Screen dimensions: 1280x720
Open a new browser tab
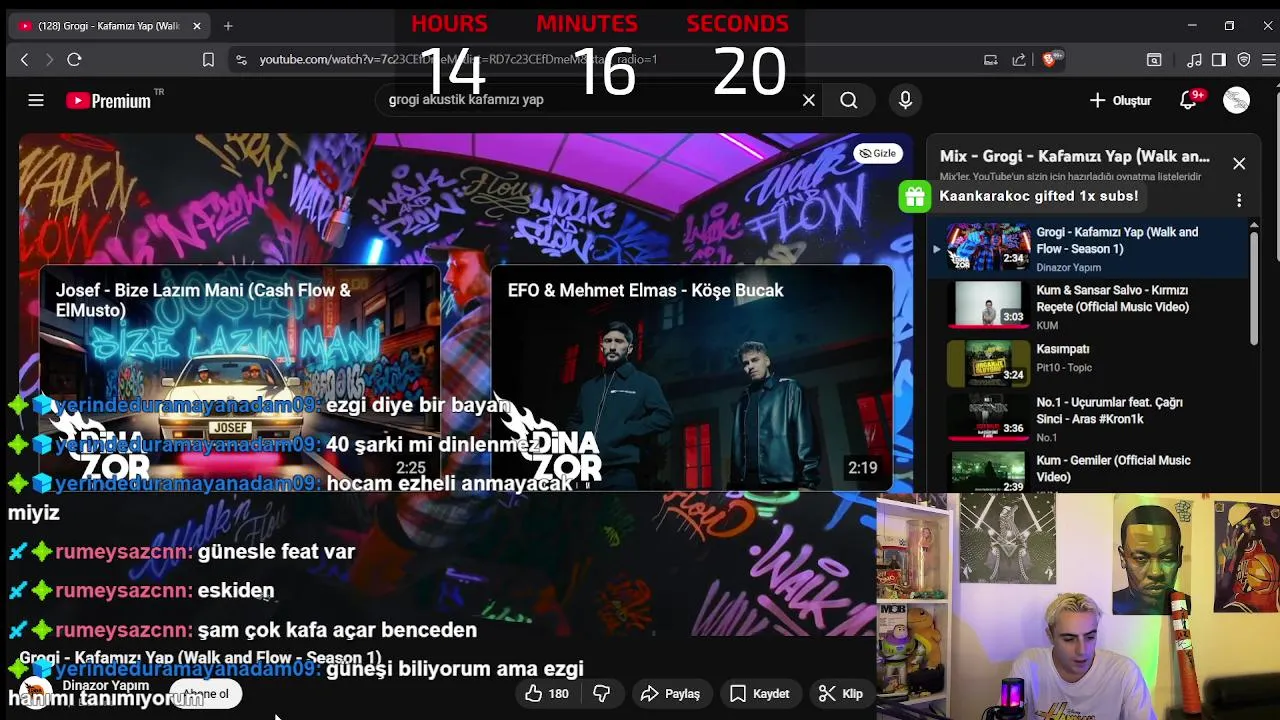pyautogui.click(x=228, y=26)
